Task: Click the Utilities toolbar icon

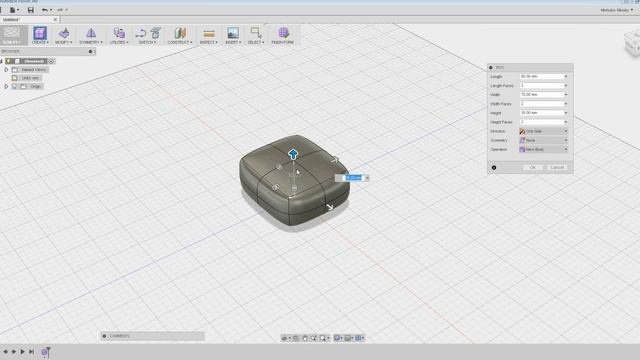Action: 119,33
